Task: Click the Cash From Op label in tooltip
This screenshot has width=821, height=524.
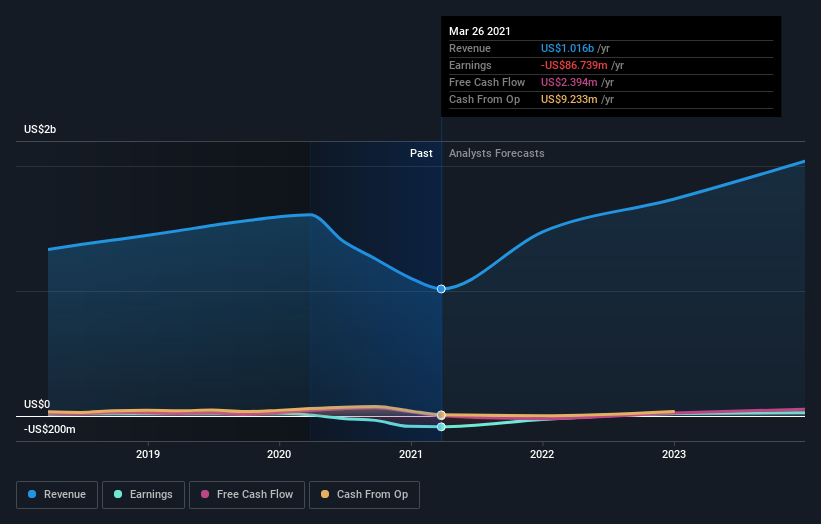Action: click(484, 99)
